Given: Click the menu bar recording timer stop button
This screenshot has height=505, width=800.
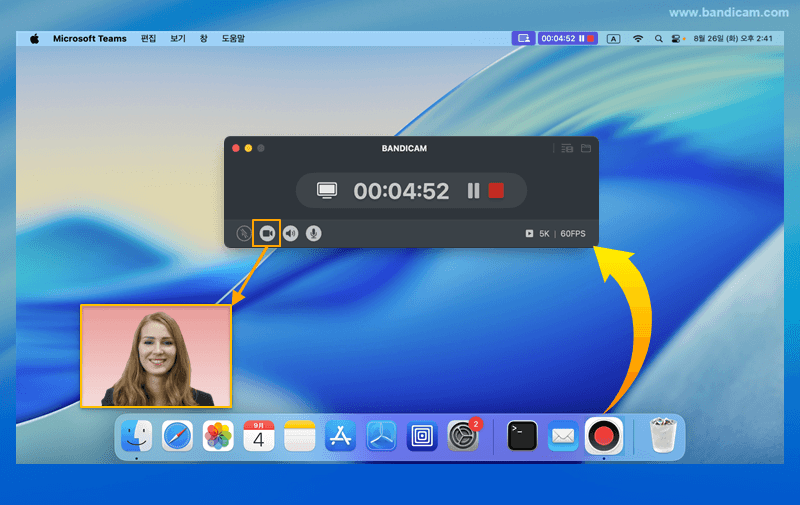Looking at the screenshot, I should coord(592,38).
